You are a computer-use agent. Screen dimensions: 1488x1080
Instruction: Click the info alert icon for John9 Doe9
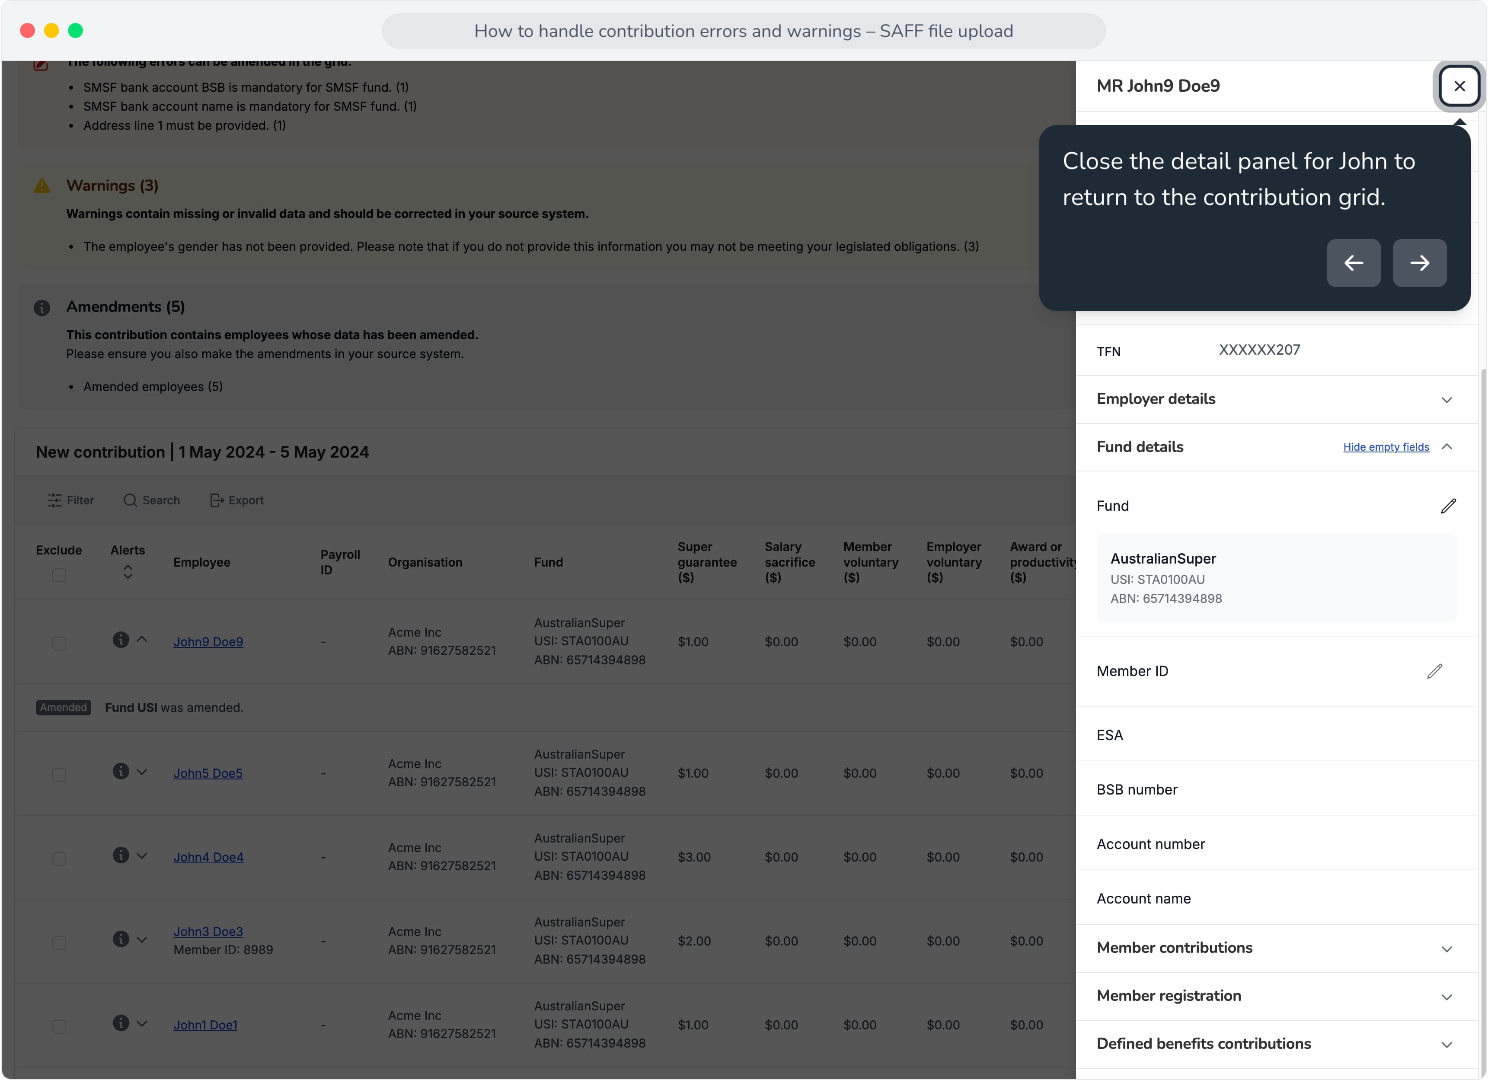coord(121,640)
